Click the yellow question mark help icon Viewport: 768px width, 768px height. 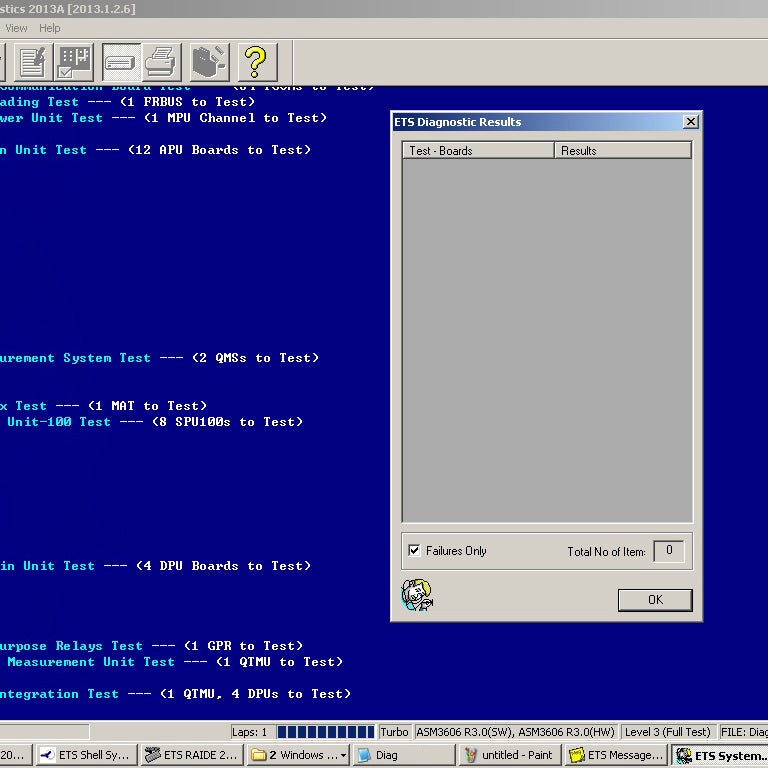click(x=257, y=62)
